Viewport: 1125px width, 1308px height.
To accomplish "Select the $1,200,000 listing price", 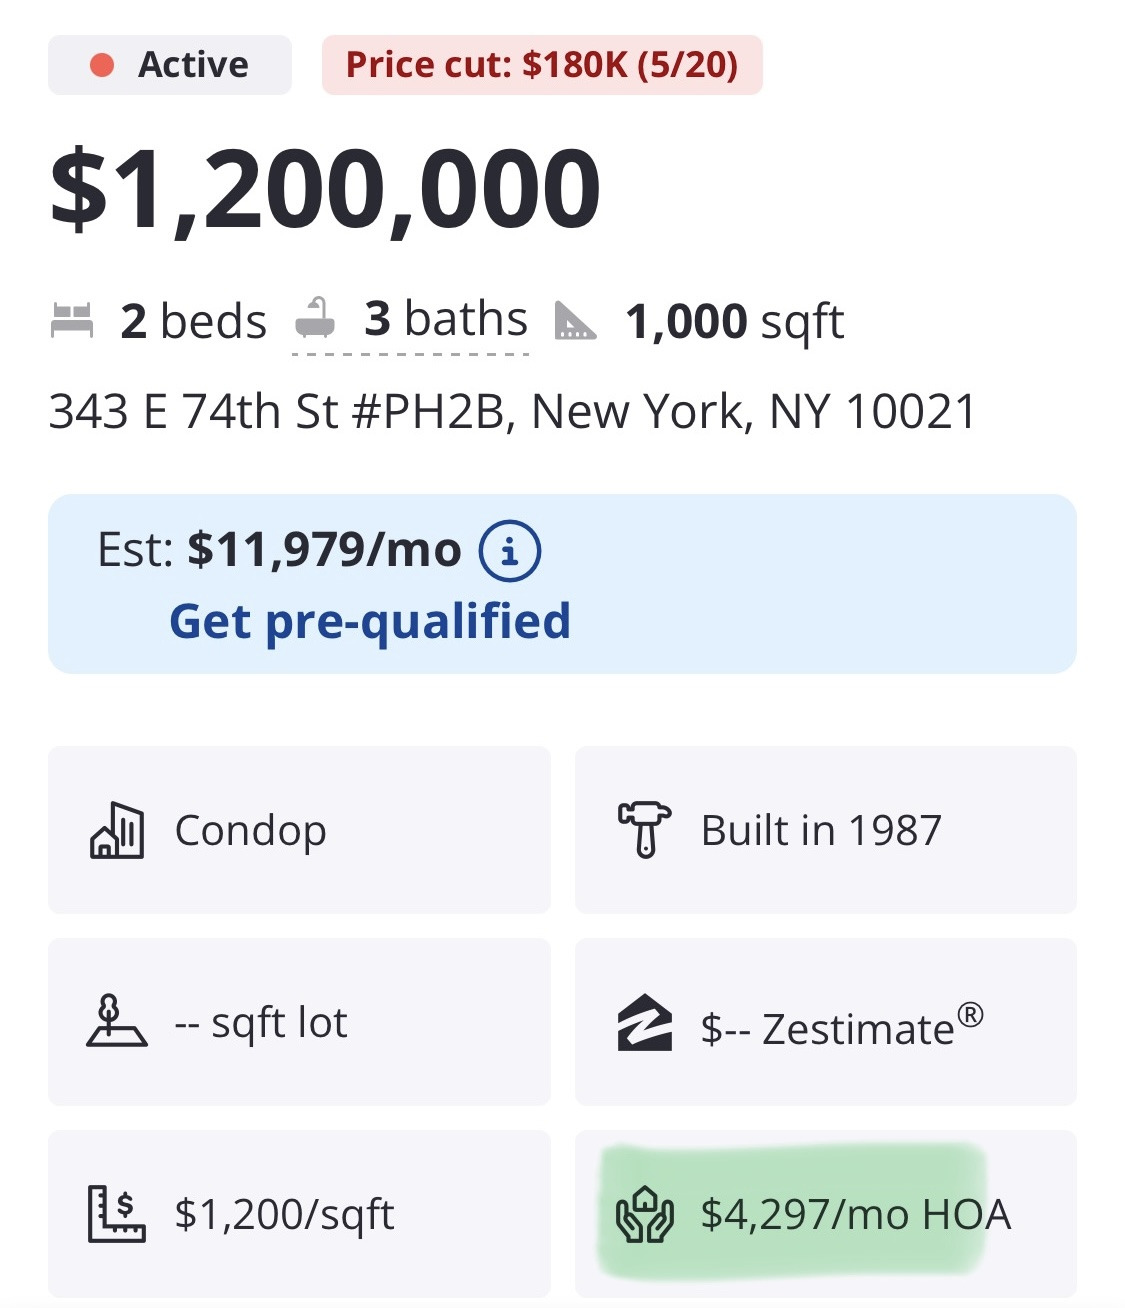I will coord(326,189).
